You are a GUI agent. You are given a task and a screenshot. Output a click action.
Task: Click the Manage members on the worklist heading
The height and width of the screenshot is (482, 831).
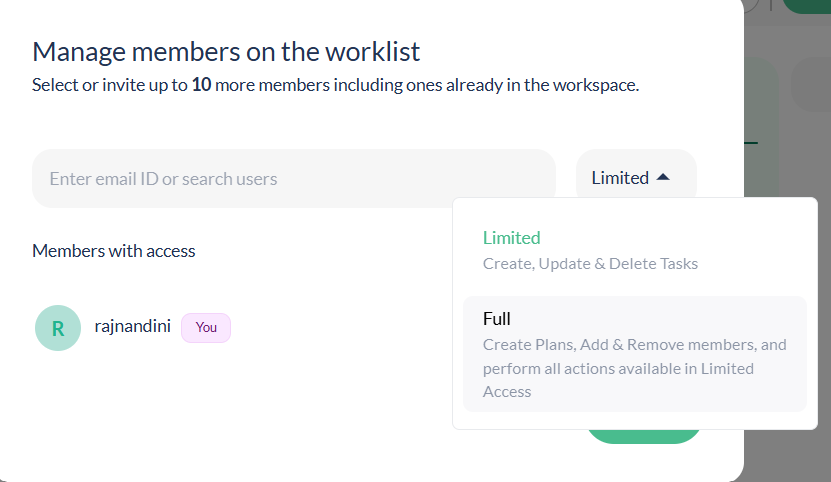226,52
